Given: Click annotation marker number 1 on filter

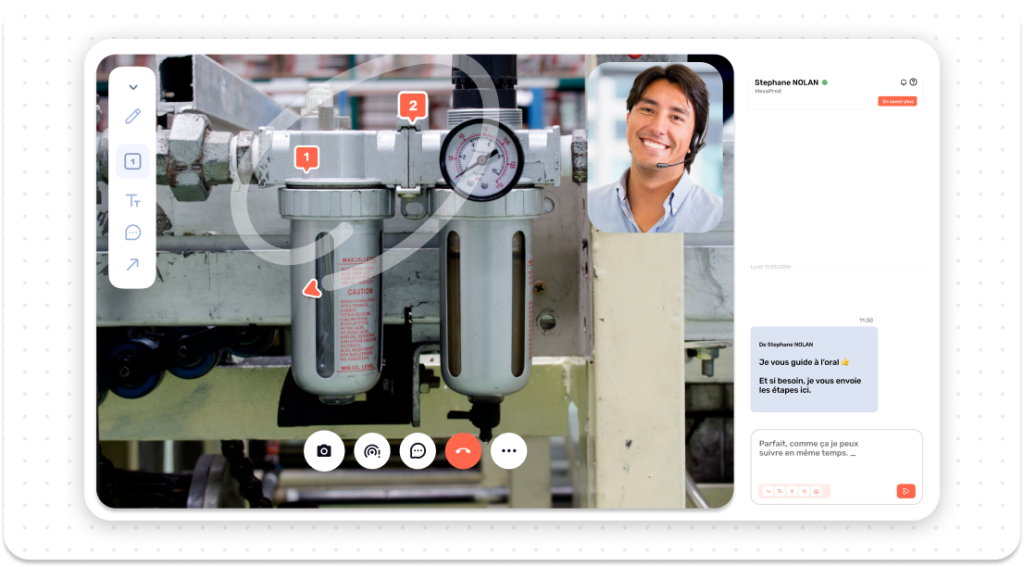Looking at the screenshot, I should pyautogui.click(x=307, y=157).
